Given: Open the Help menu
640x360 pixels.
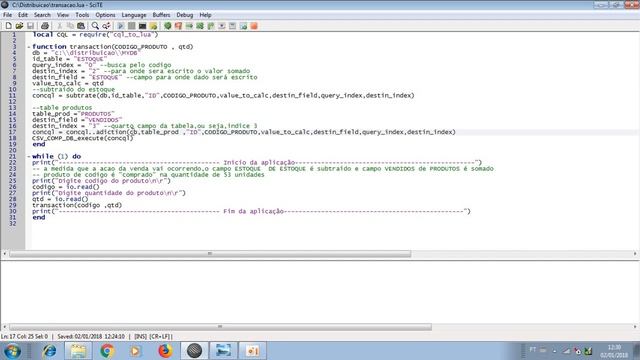Looking at the screenshot, I should (205, 15).
